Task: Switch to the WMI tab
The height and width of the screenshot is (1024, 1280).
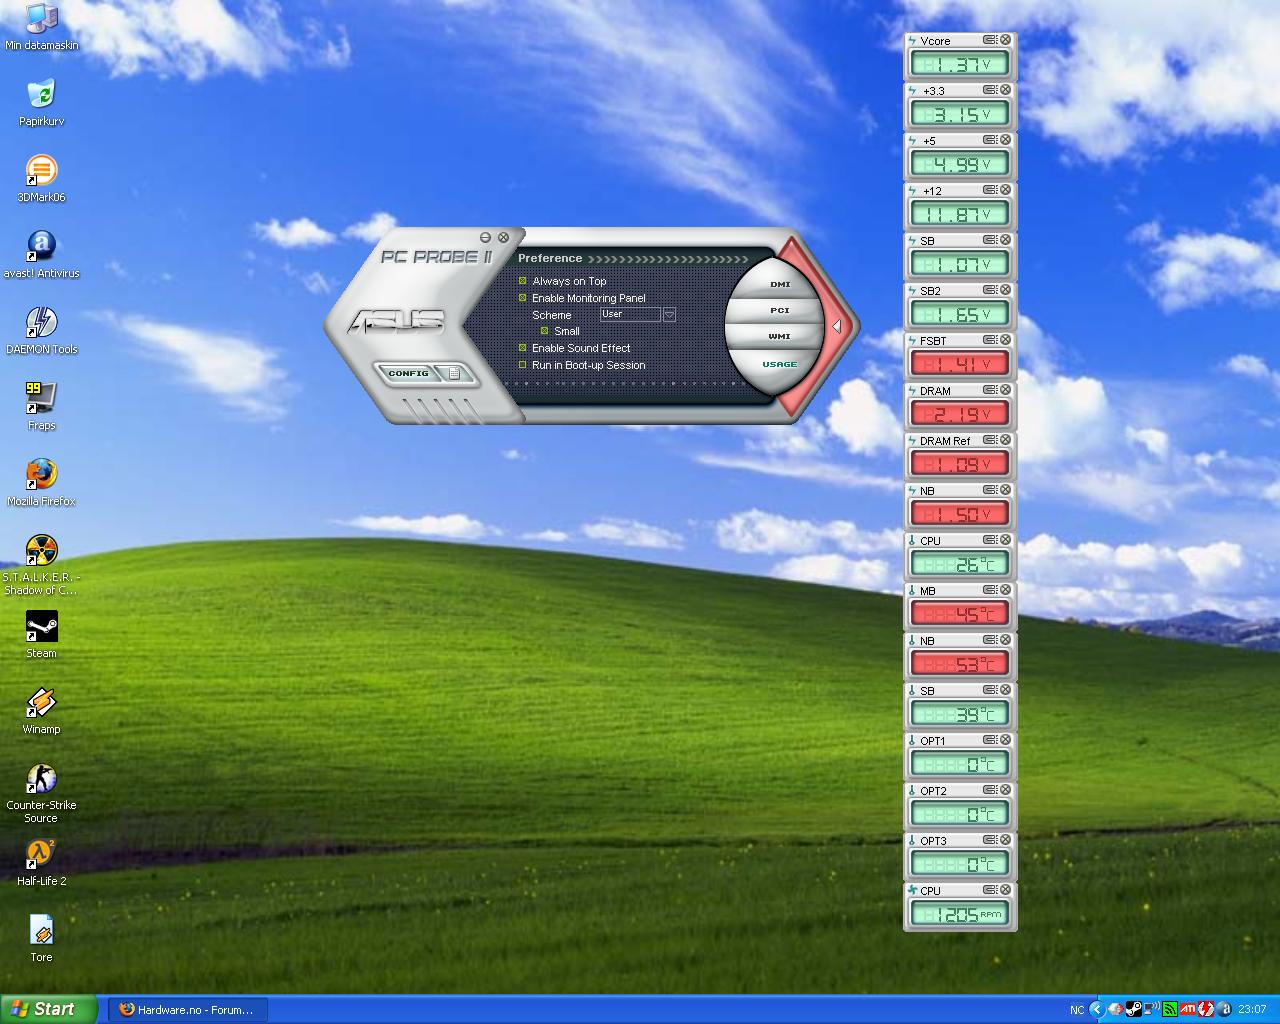Action: (780, 336)
